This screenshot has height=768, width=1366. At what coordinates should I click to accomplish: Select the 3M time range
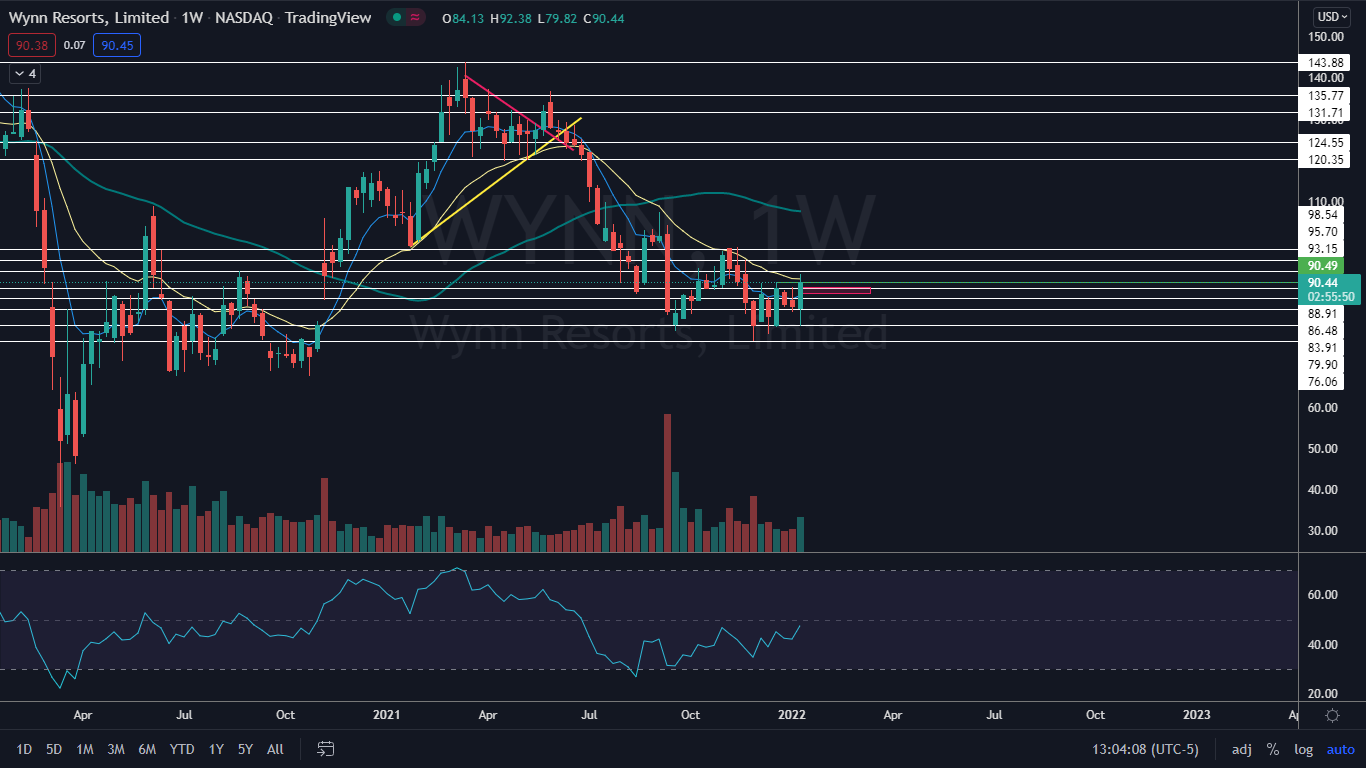tap(115, 749)
